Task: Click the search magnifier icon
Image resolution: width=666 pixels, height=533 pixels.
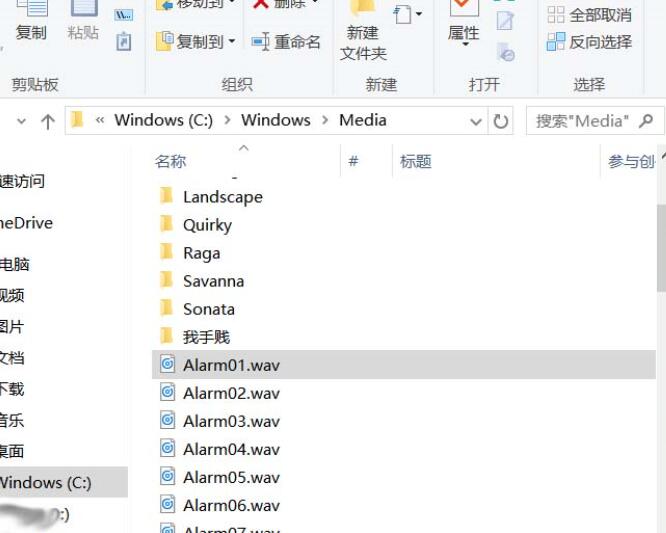Action: coord(646,121)
